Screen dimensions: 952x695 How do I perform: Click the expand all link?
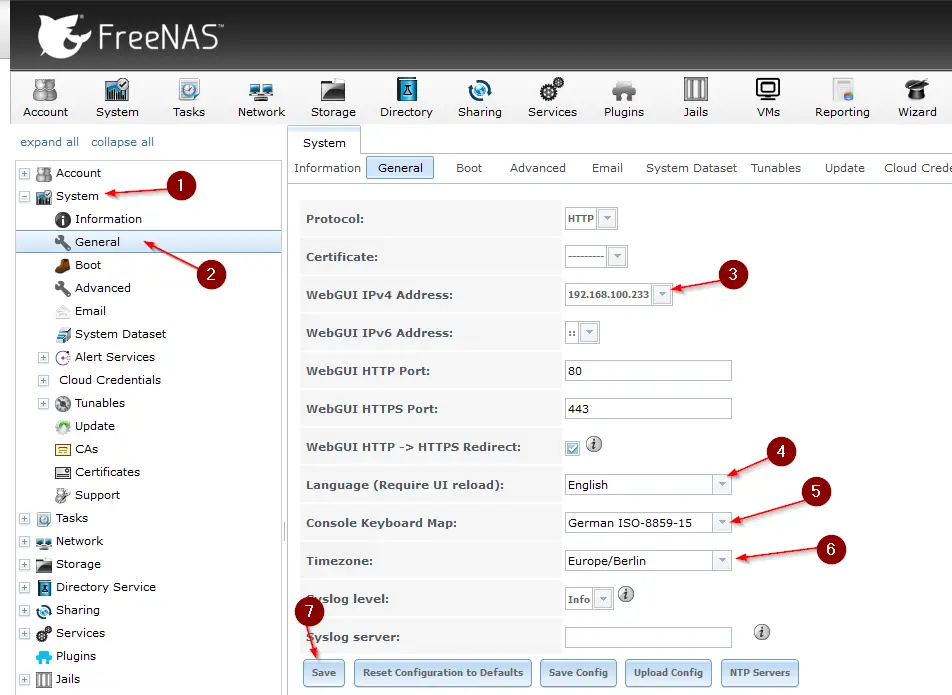tap(49, 142)
